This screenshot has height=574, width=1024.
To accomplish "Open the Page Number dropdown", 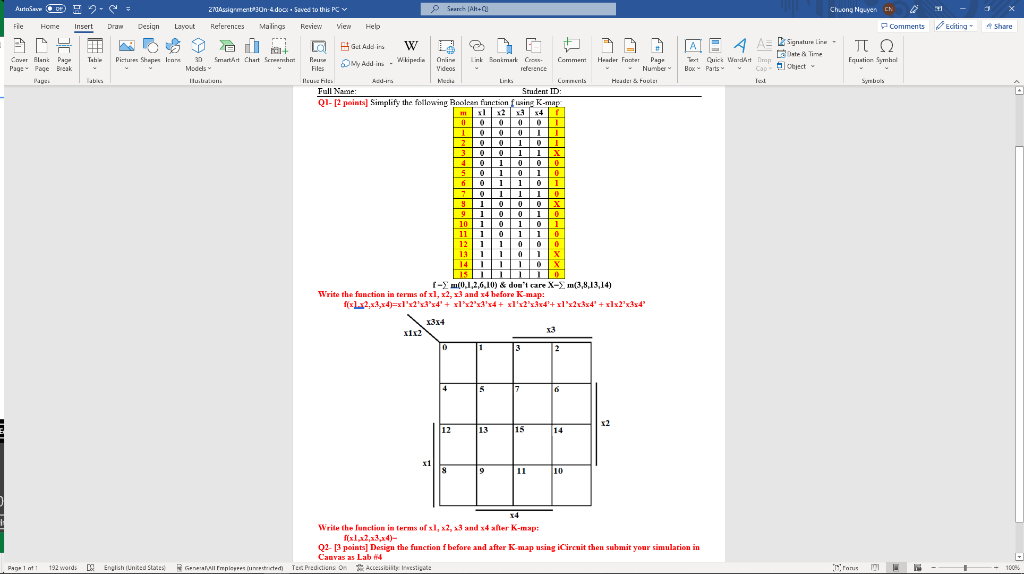I will click(x=657, y=55).
